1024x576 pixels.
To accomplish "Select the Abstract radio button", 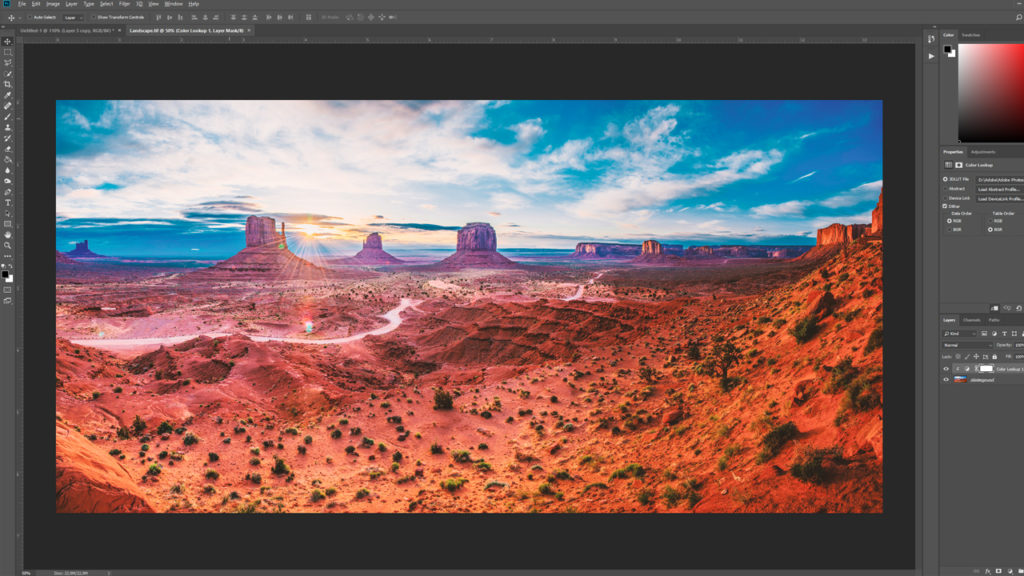I will click(945, 188).
